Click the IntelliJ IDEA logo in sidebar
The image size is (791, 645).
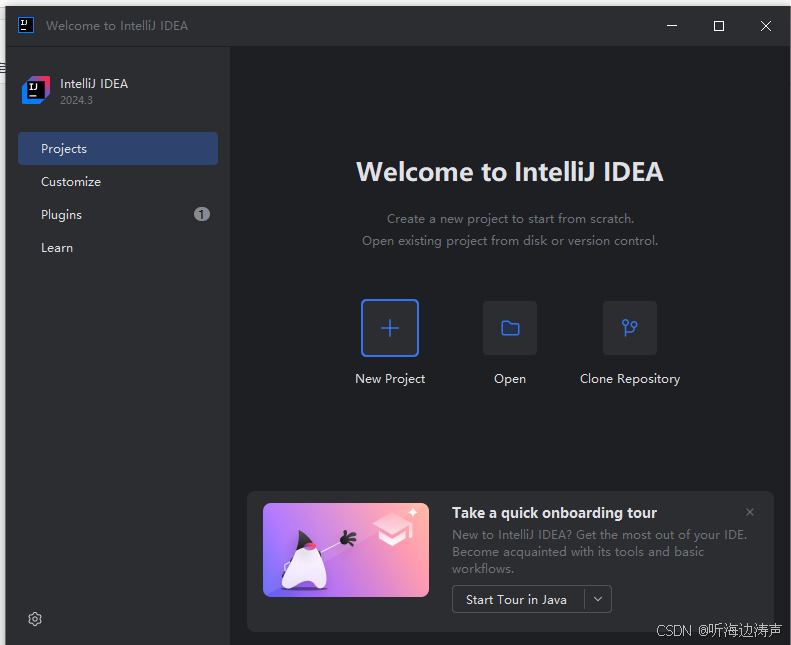point(36,90)
